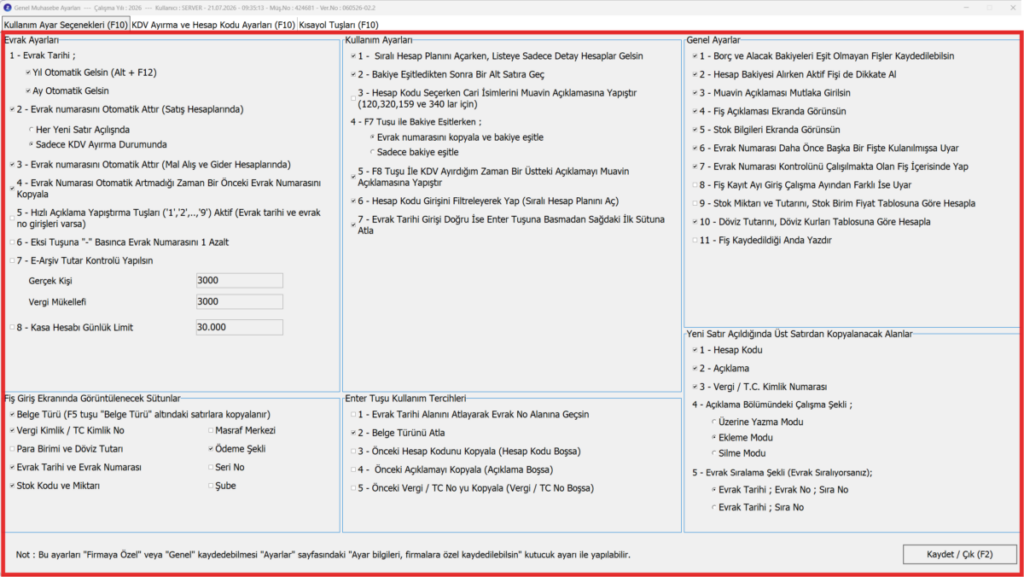Enable Masraf Merkezi column checkbox
The image size is (1024, 577).
click(x=211, y=431)
